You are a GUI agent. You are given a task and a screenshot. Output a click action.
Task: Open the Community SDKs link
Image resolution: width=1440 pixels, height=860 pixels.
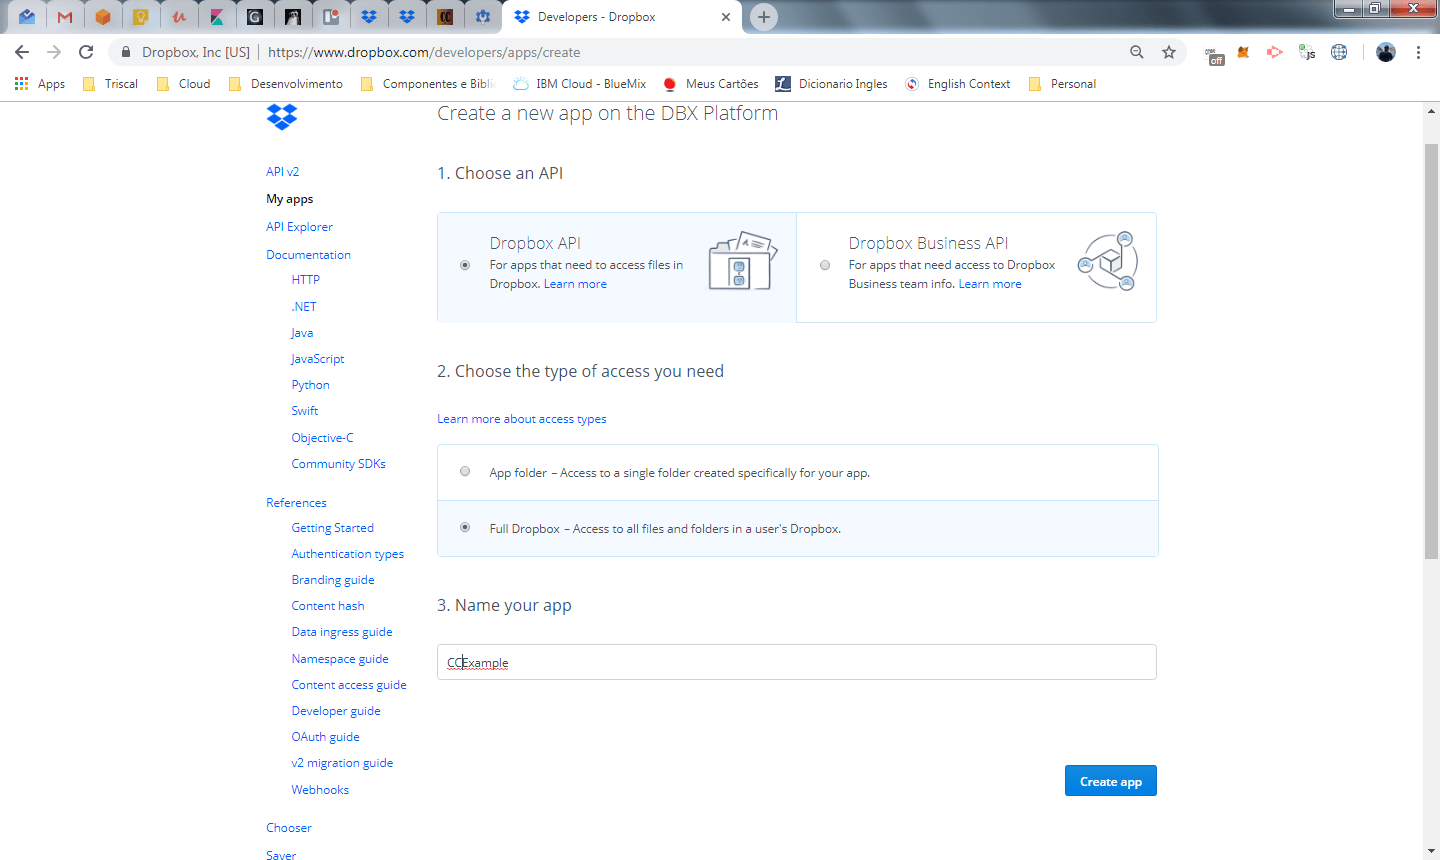click(339, 464)
